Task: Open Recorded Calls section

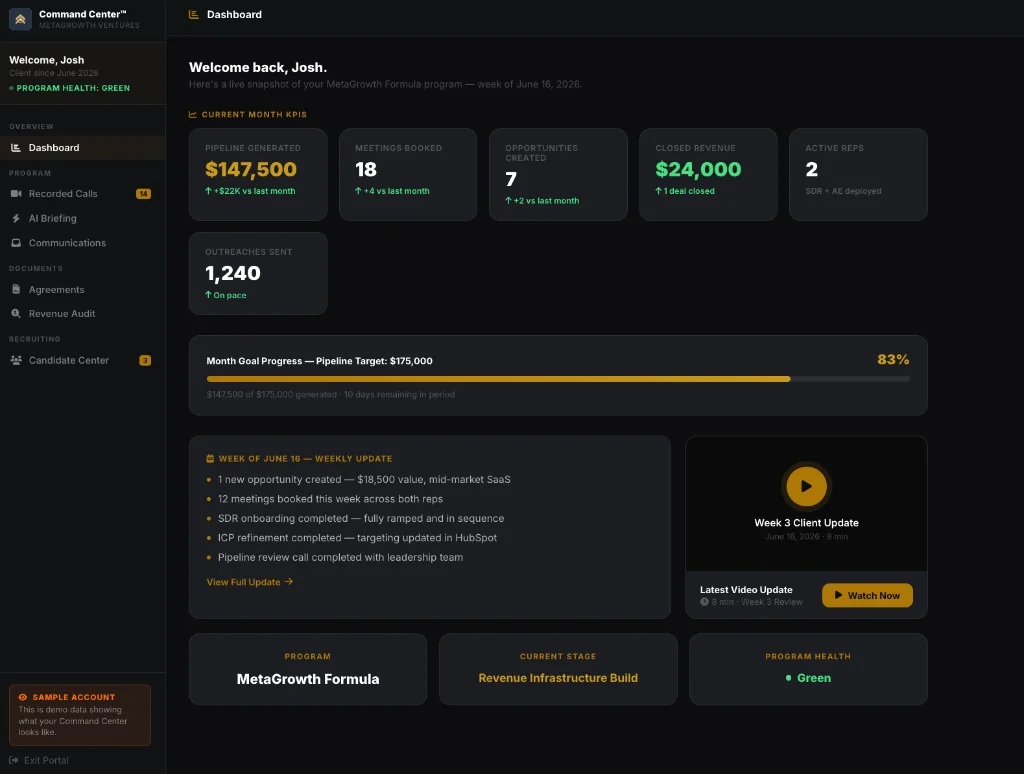Action: point(82,194)
